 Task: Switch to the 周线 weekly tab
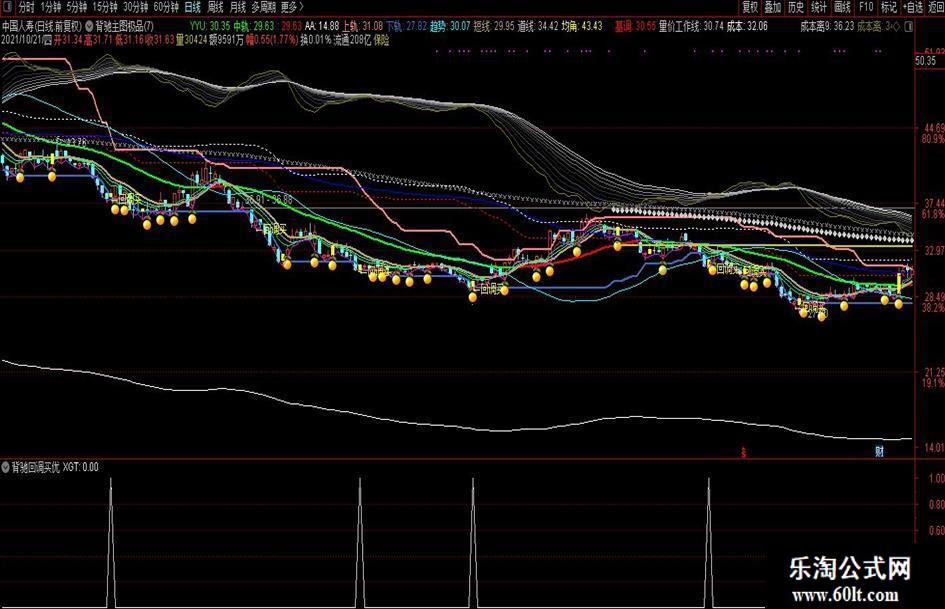pos(215,7)
